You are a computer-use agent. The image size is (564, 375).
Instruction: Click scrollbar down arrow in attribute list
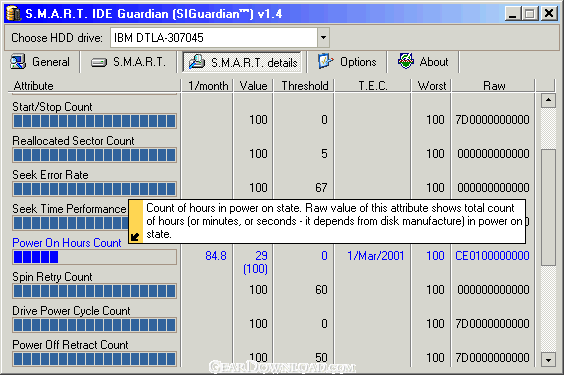tap(548, 359)
